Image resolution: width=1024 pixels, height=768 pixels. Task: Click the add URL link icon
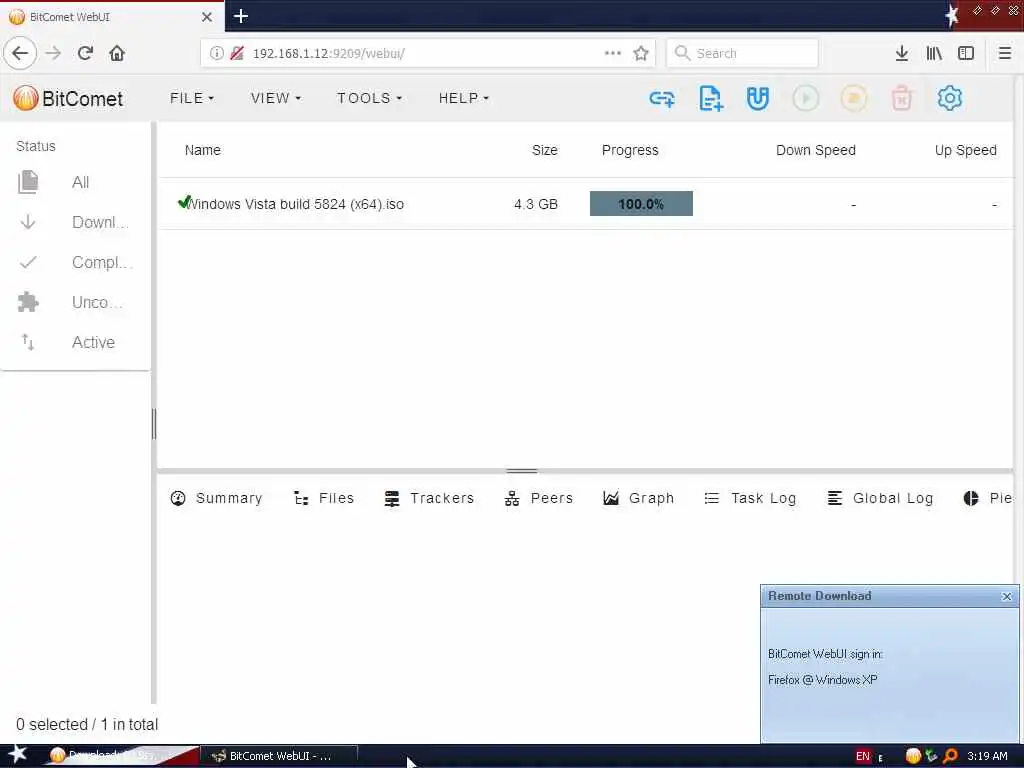(x=662, y=99)
